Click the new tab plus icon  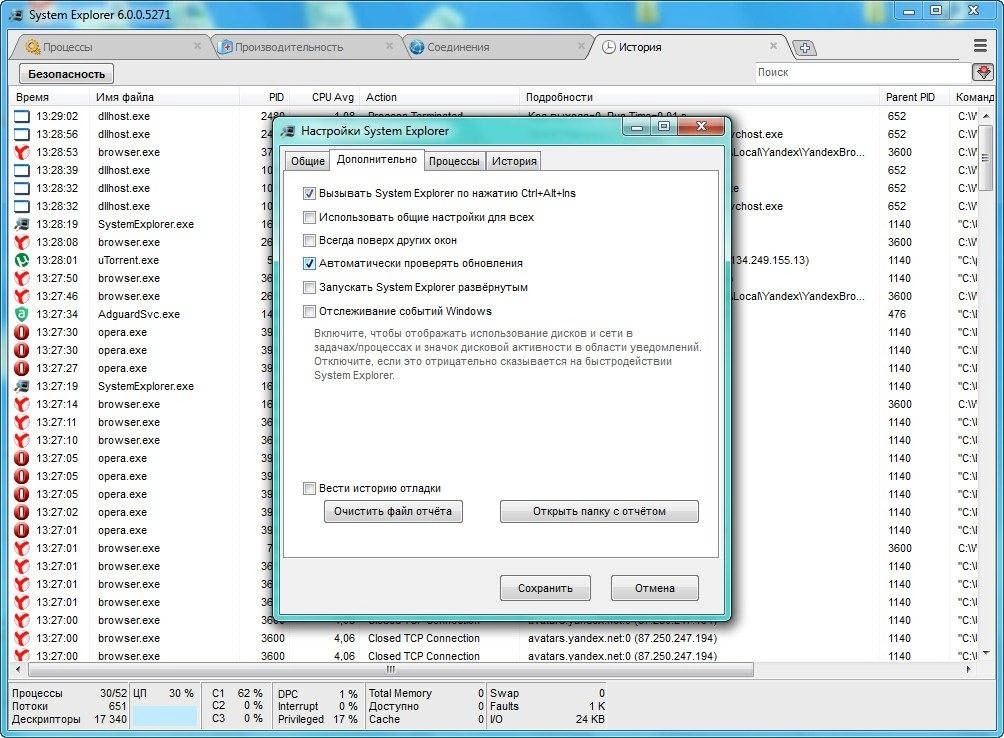(x=805, y=47)
